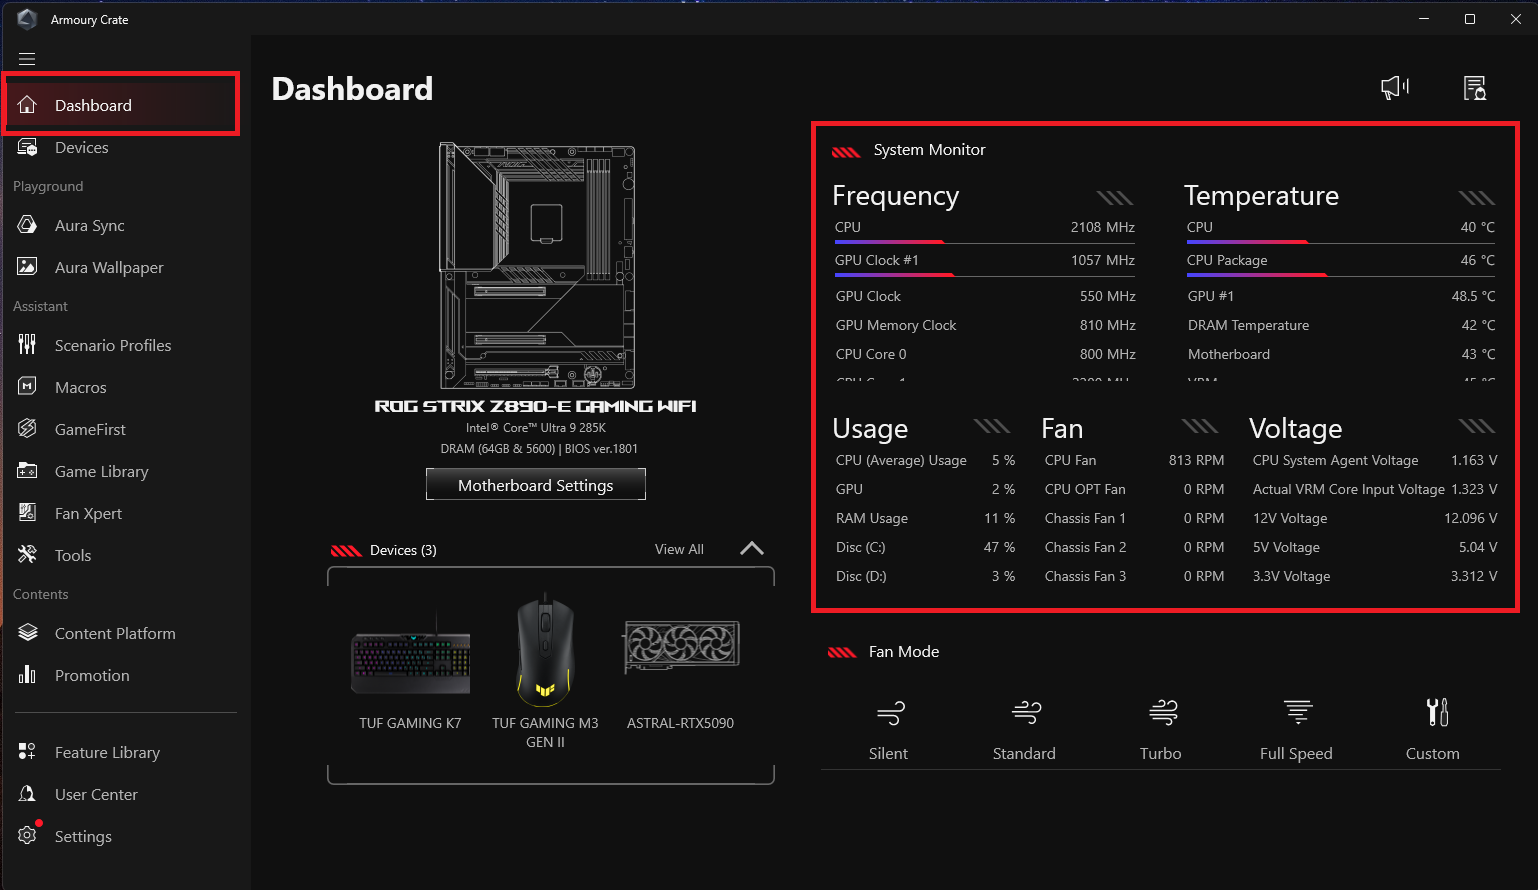Click the Devices sidebar icon

click(x=27, y=147)
